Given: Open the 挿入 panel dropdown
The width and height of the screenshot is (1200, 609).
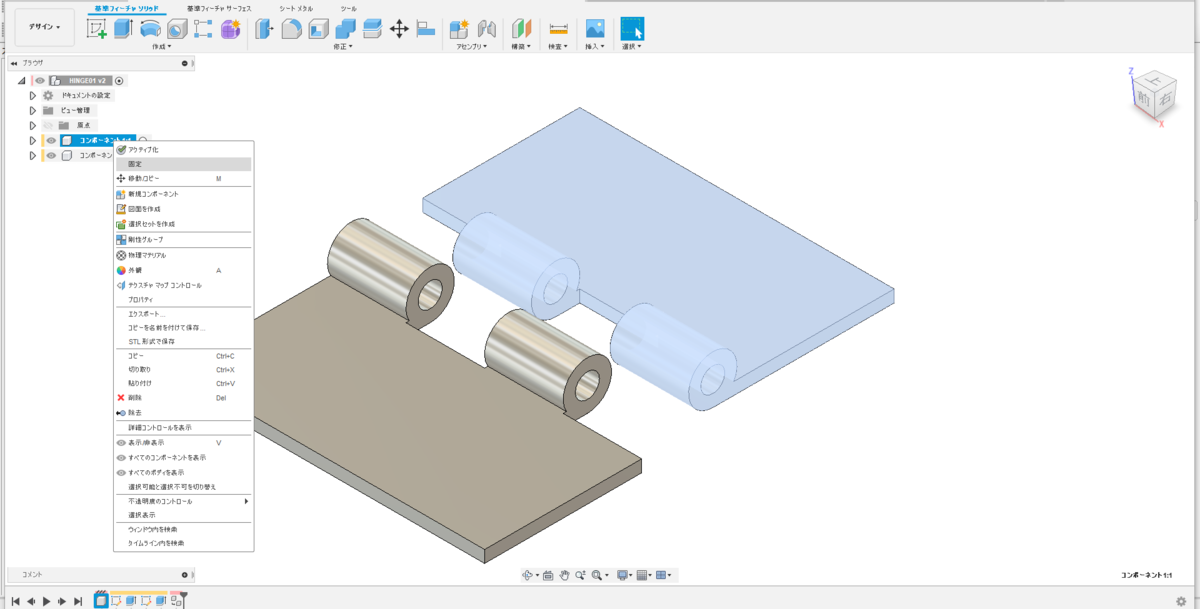Looking at the screenshot, I should tap(595, 46).
